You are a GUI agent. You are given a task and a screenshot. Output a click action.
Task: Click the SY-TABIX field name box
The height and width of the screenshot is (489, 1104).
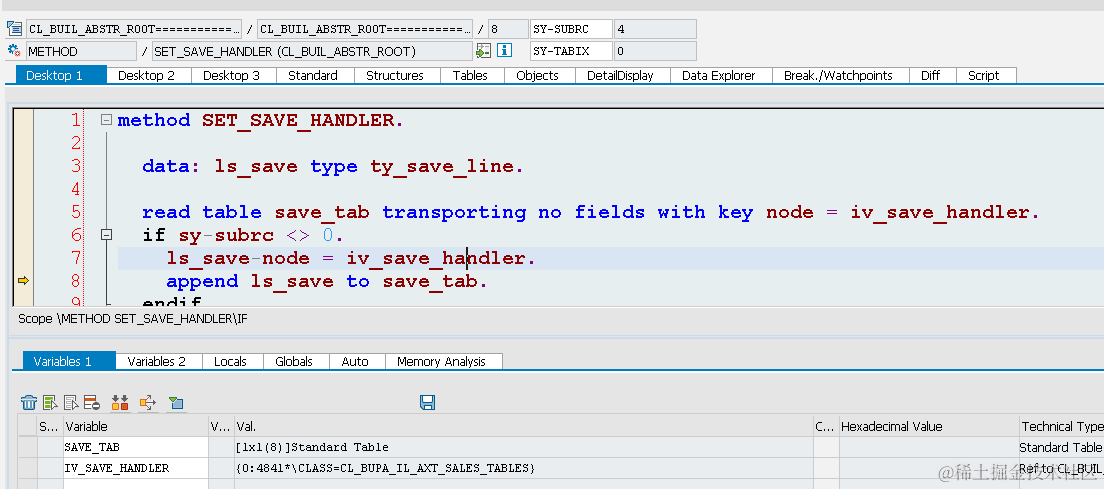[x=571, y=51]
